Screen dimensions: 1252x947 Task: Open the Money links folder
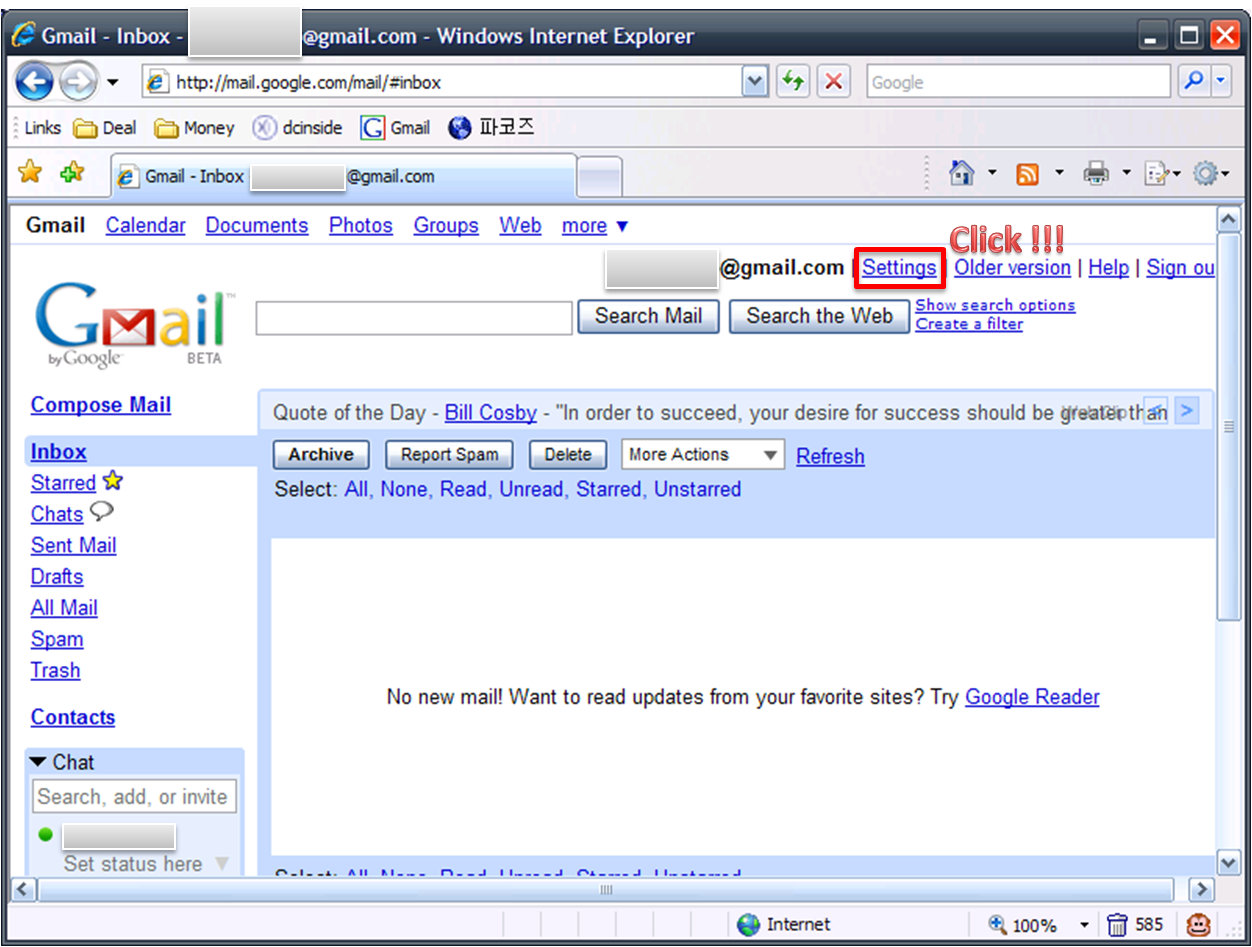coord(195,128)
